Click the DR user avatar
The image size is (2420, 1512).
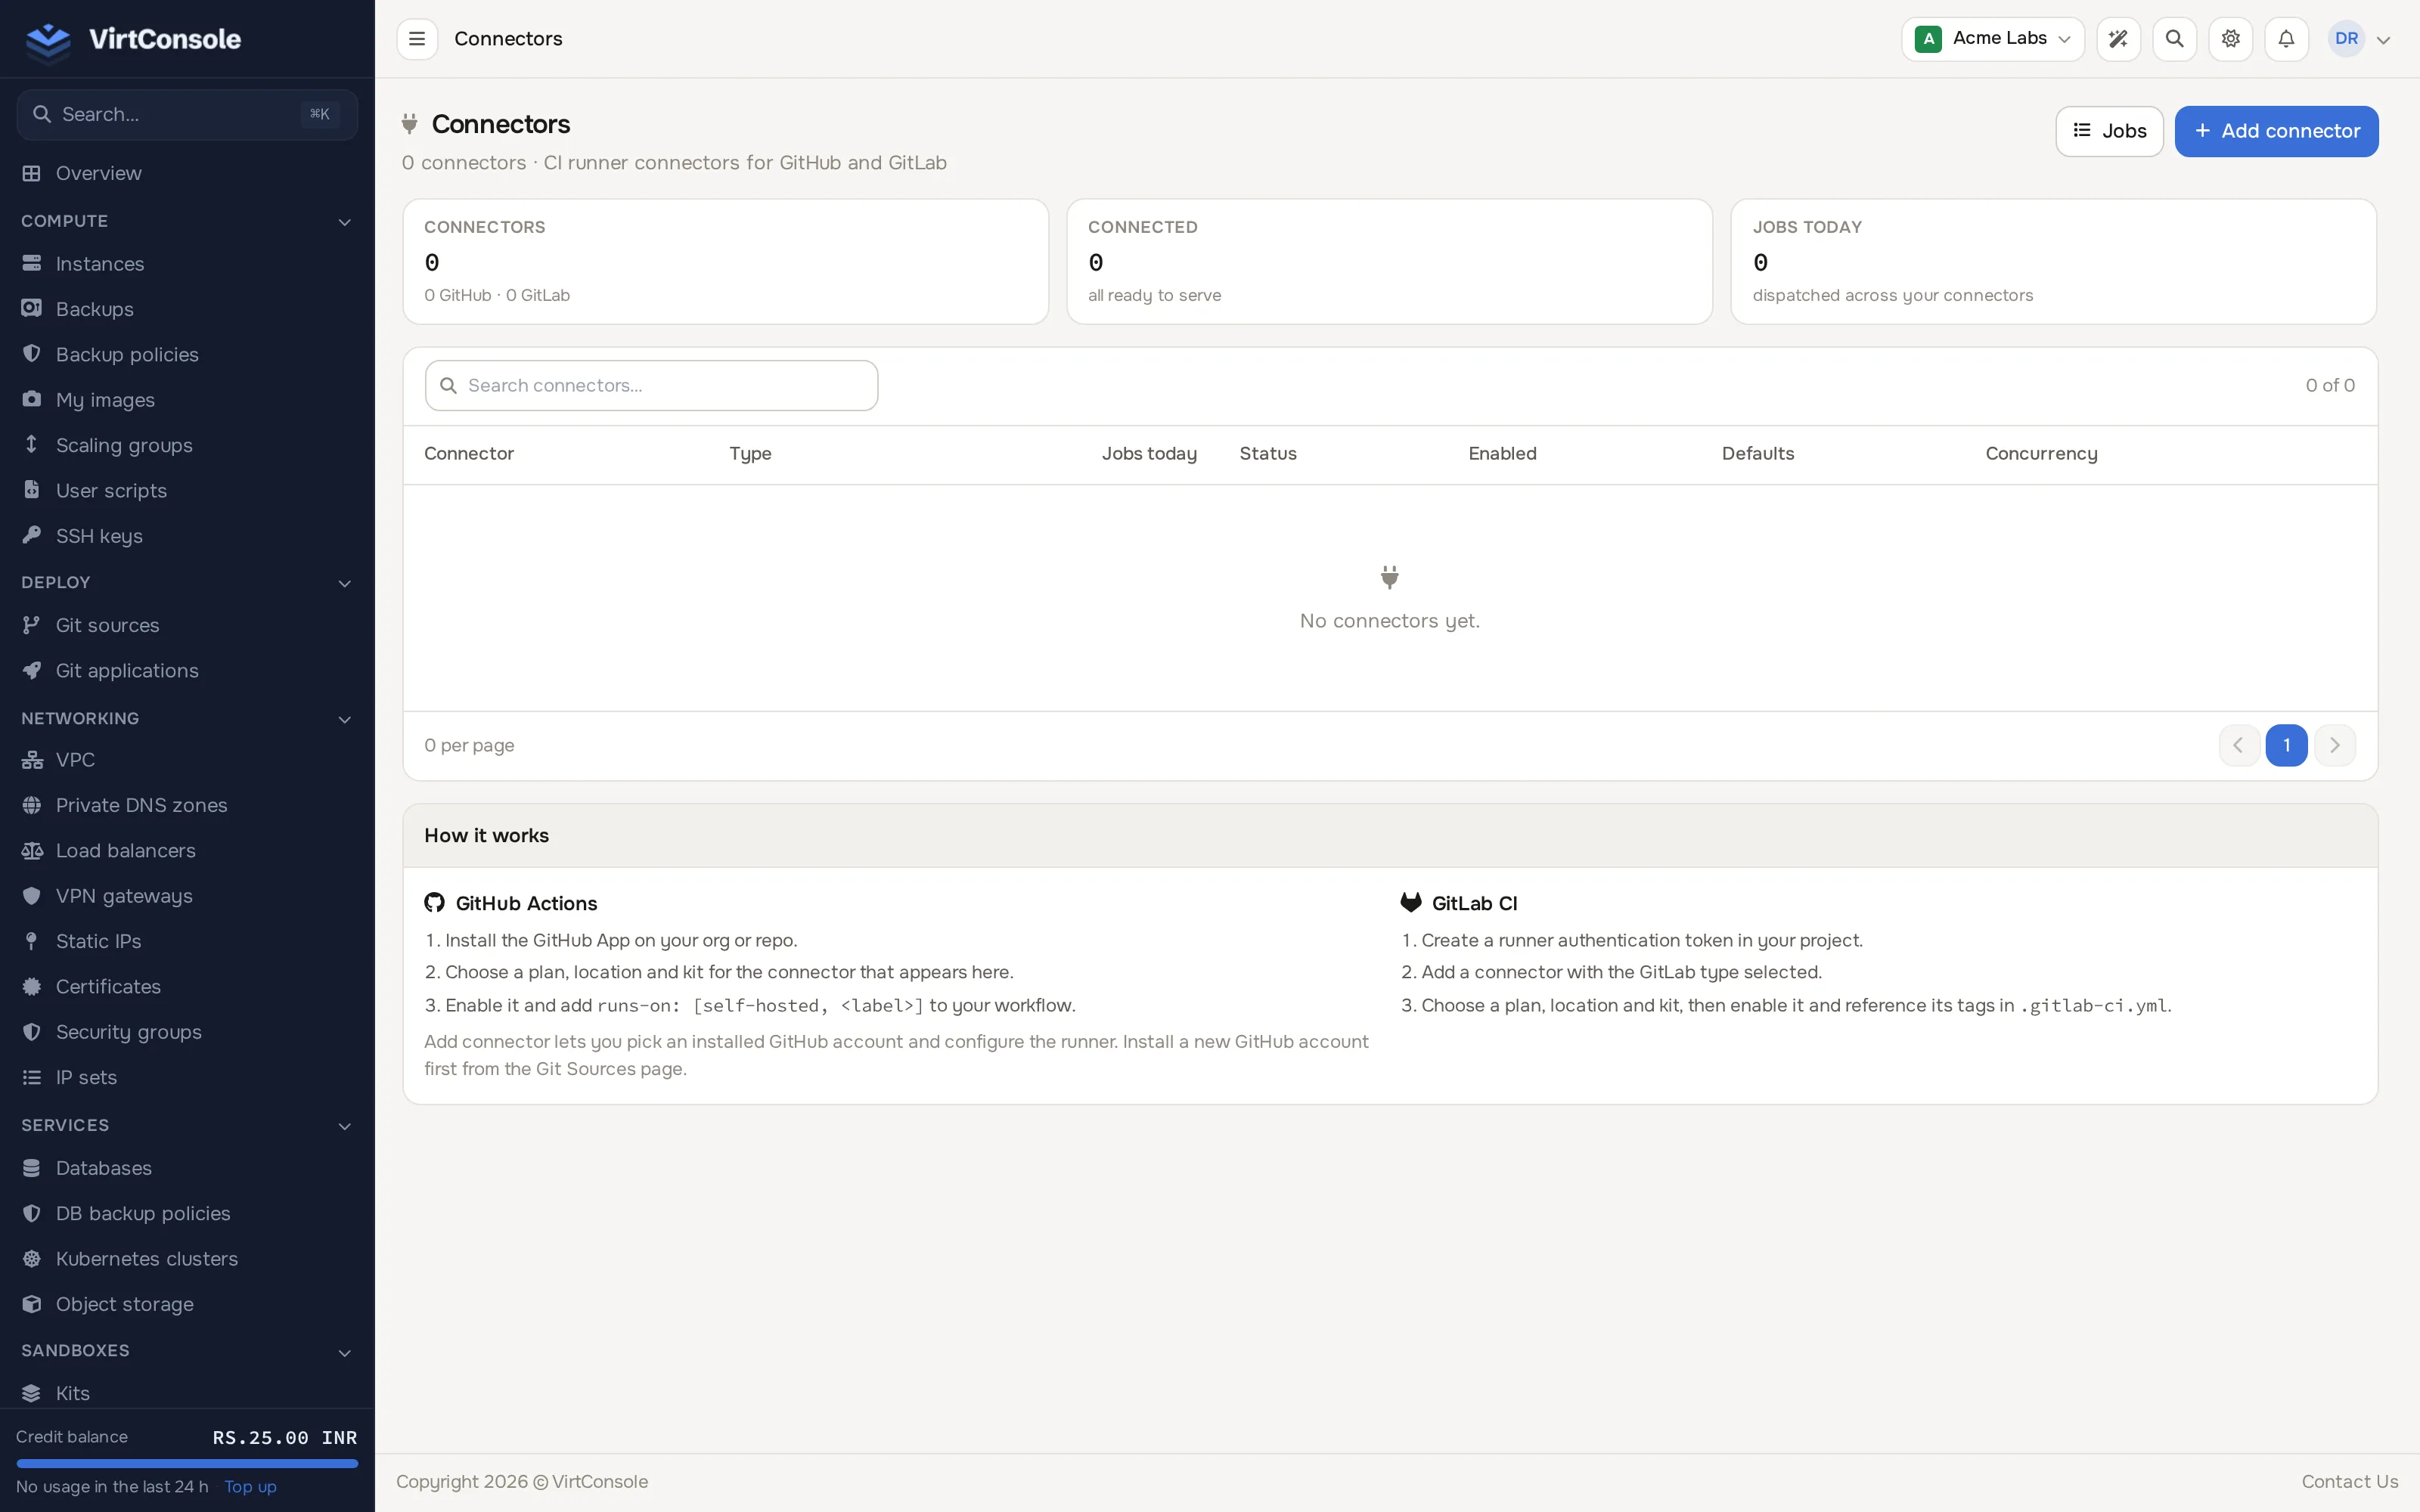coord(2346,39)
